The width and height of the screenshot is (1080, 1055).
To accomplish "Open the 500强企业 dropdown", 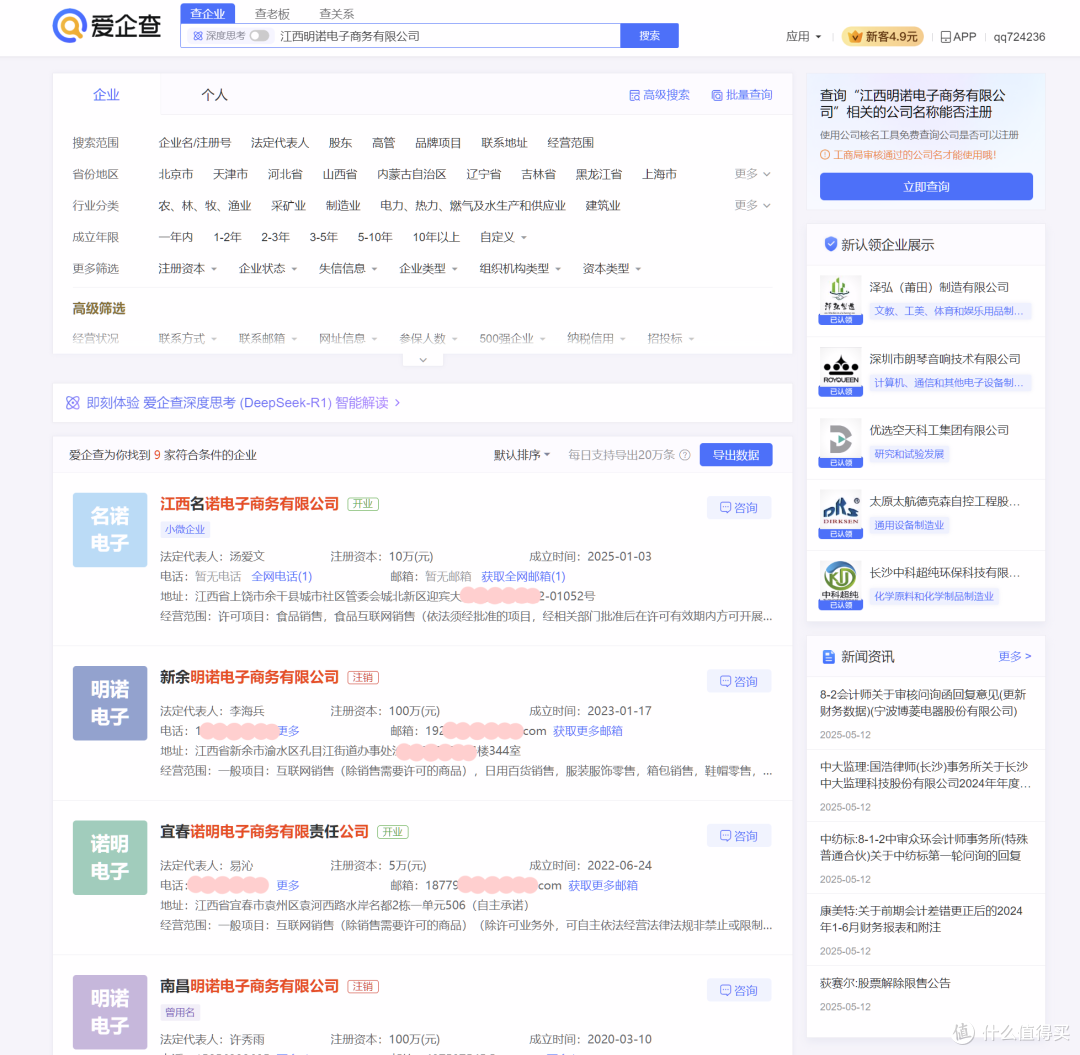I will pyautogui.click(x=512, y=338).
